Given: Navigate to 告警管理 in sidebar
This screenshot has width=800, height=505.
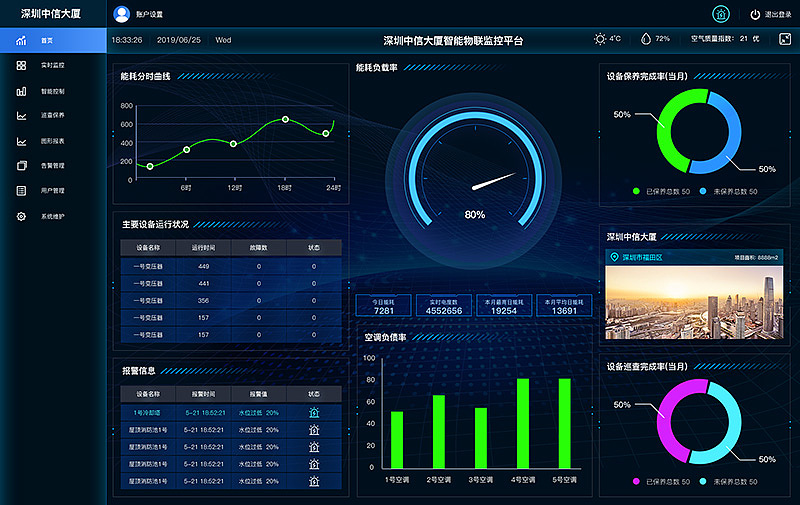Looking at the screenshot, I should (x=53, y=165).
